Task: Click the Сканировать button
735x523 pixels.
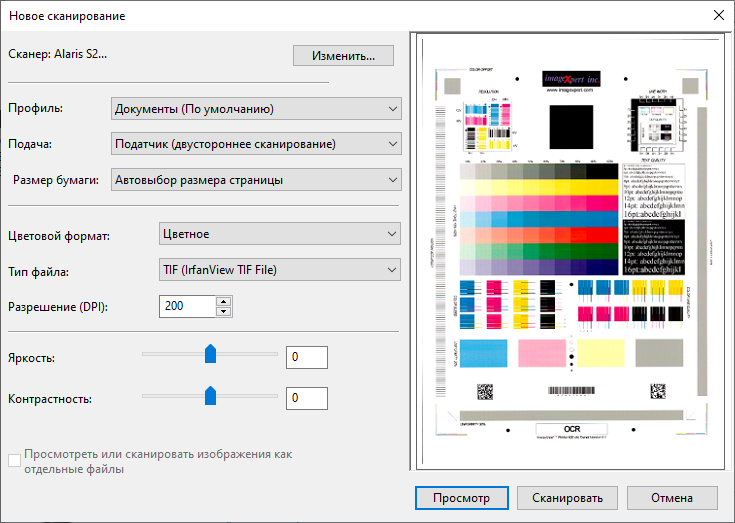Action: (x=567, y=498)
